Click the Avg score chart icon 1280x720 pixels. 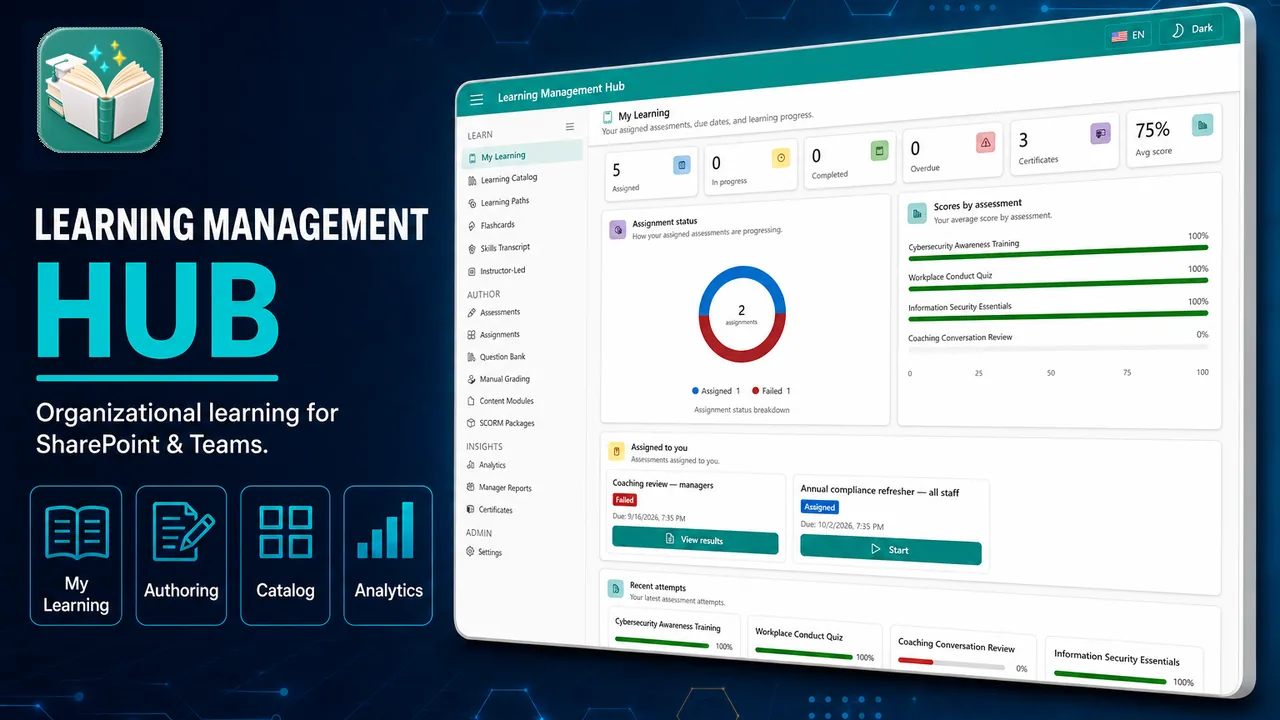coord(1203,124)
